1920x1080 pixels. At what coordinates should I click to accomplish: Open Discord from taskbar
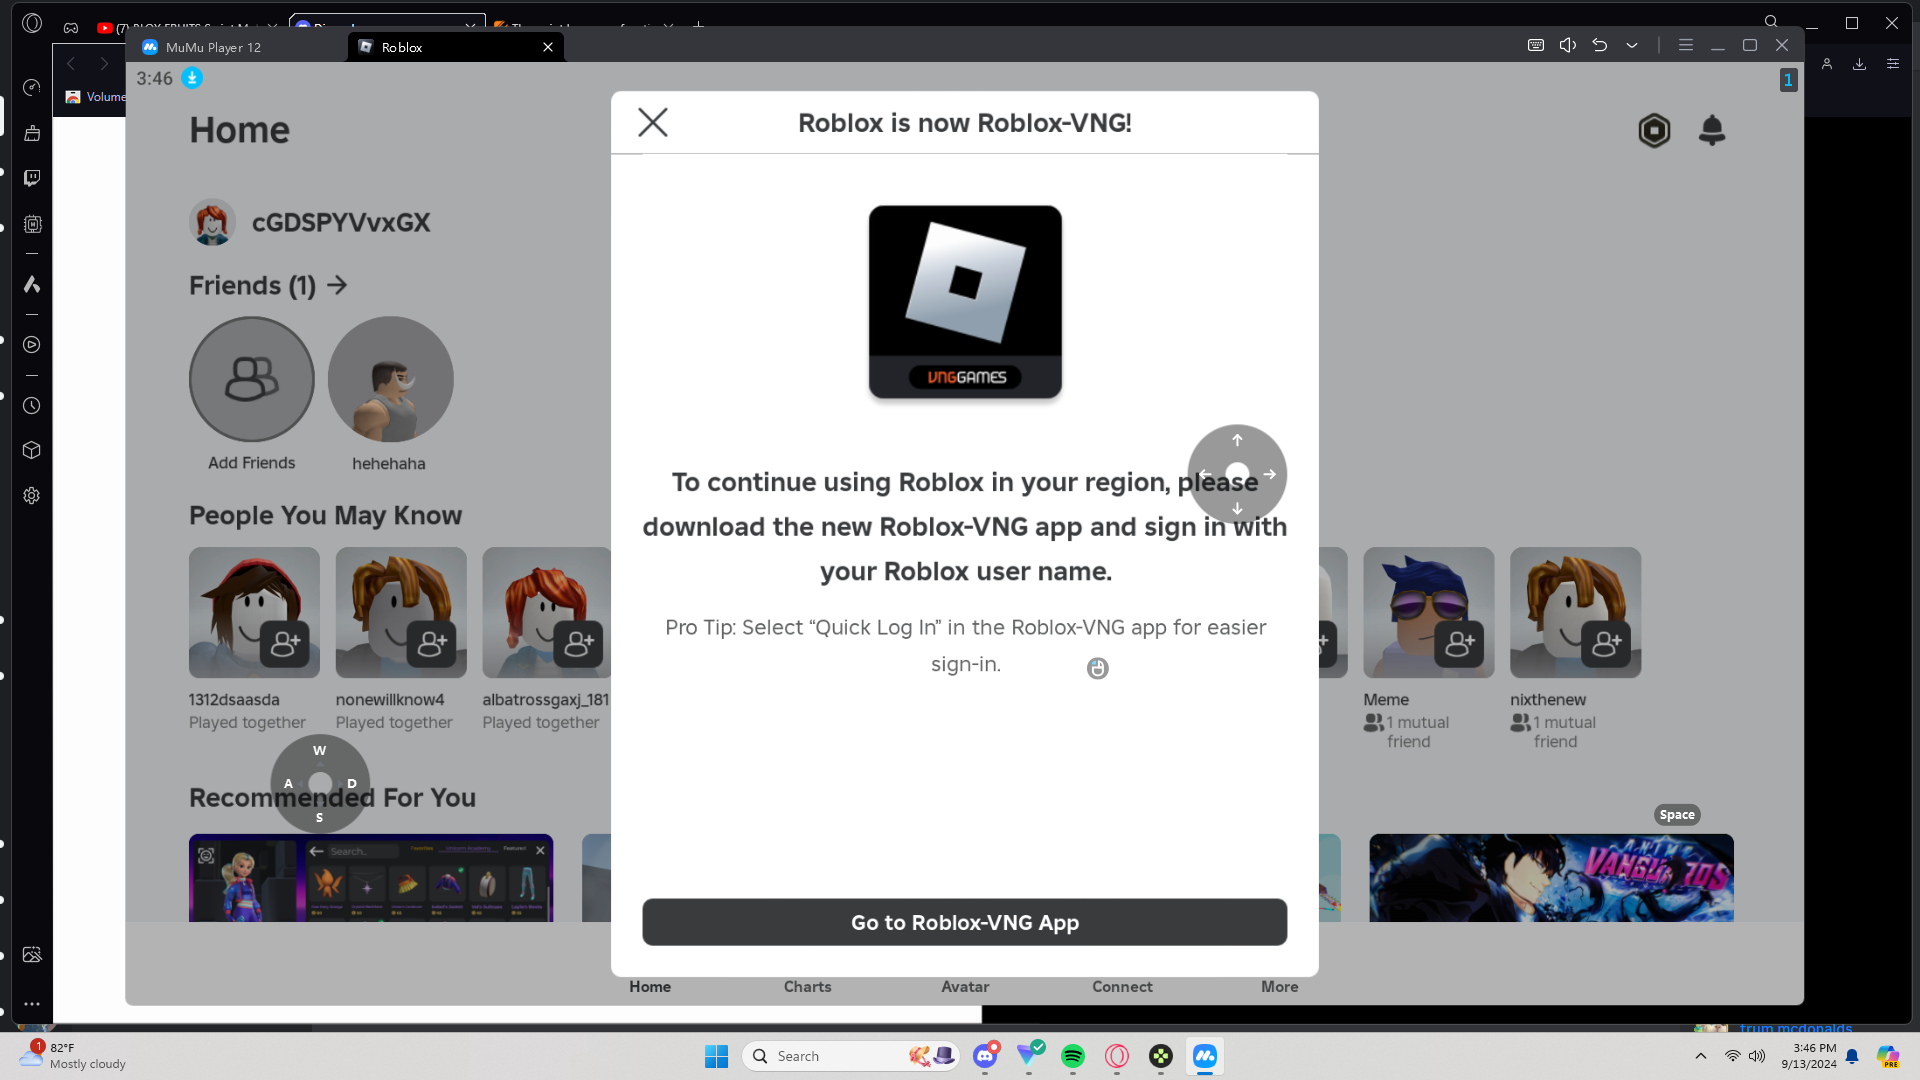coord(985,1056)
